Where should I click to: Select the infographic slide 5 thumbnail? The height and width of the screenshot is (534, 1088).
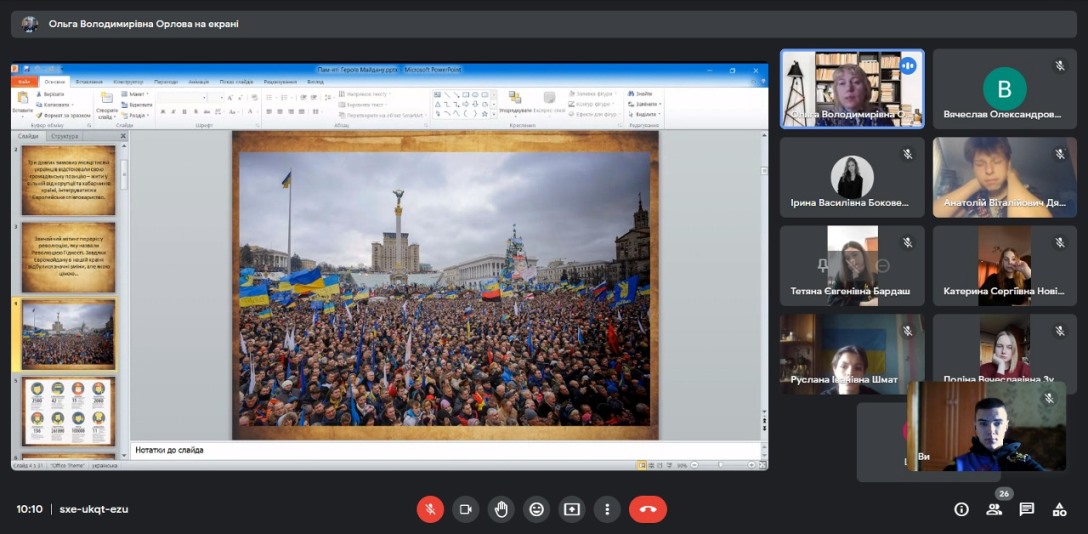pyautogui.click(x=69, y=411)
